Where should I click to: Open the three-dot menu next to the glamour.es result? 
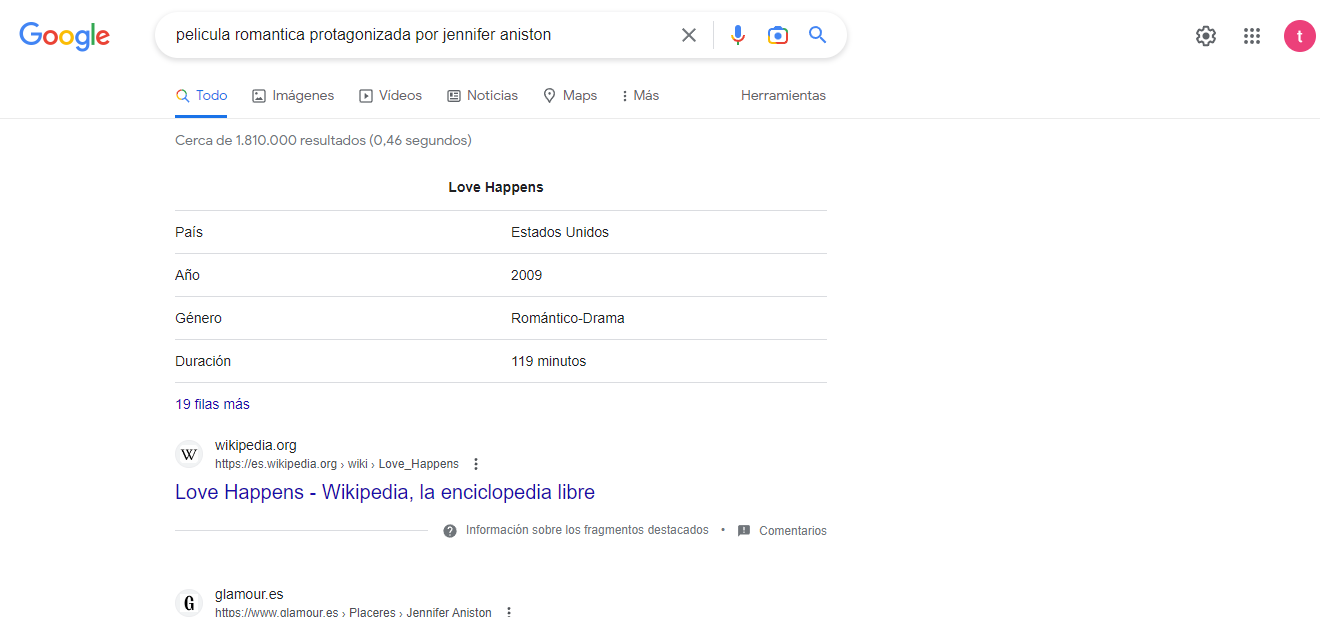point(509,611)
